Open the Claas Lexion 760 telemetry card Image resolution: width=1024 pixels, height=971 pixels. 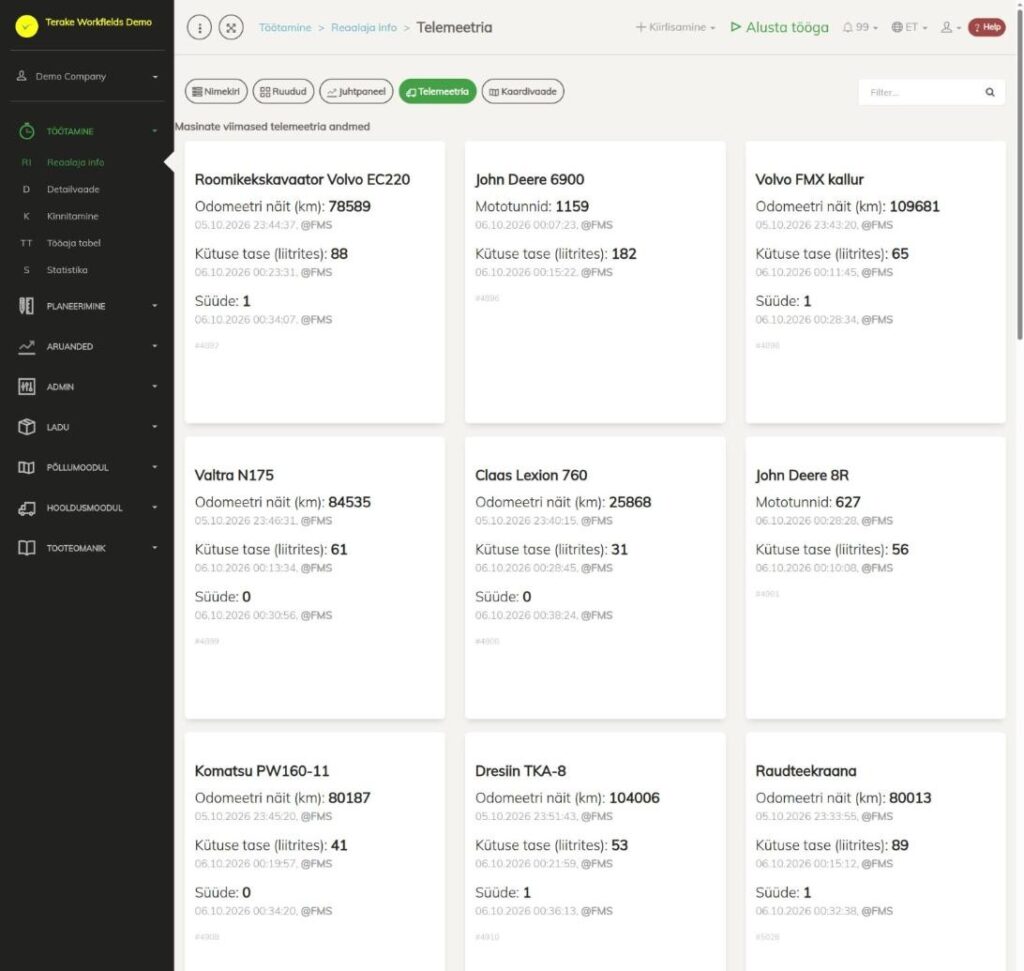point(595,578)
